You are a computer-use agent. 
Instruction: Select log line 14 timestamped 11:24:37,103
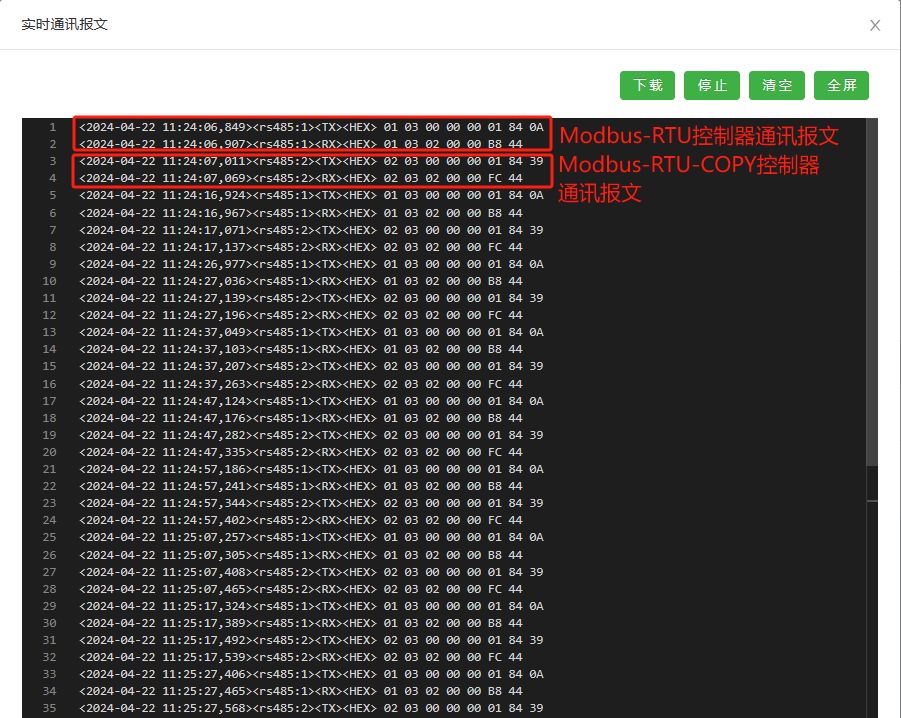[x=301, y=349]
